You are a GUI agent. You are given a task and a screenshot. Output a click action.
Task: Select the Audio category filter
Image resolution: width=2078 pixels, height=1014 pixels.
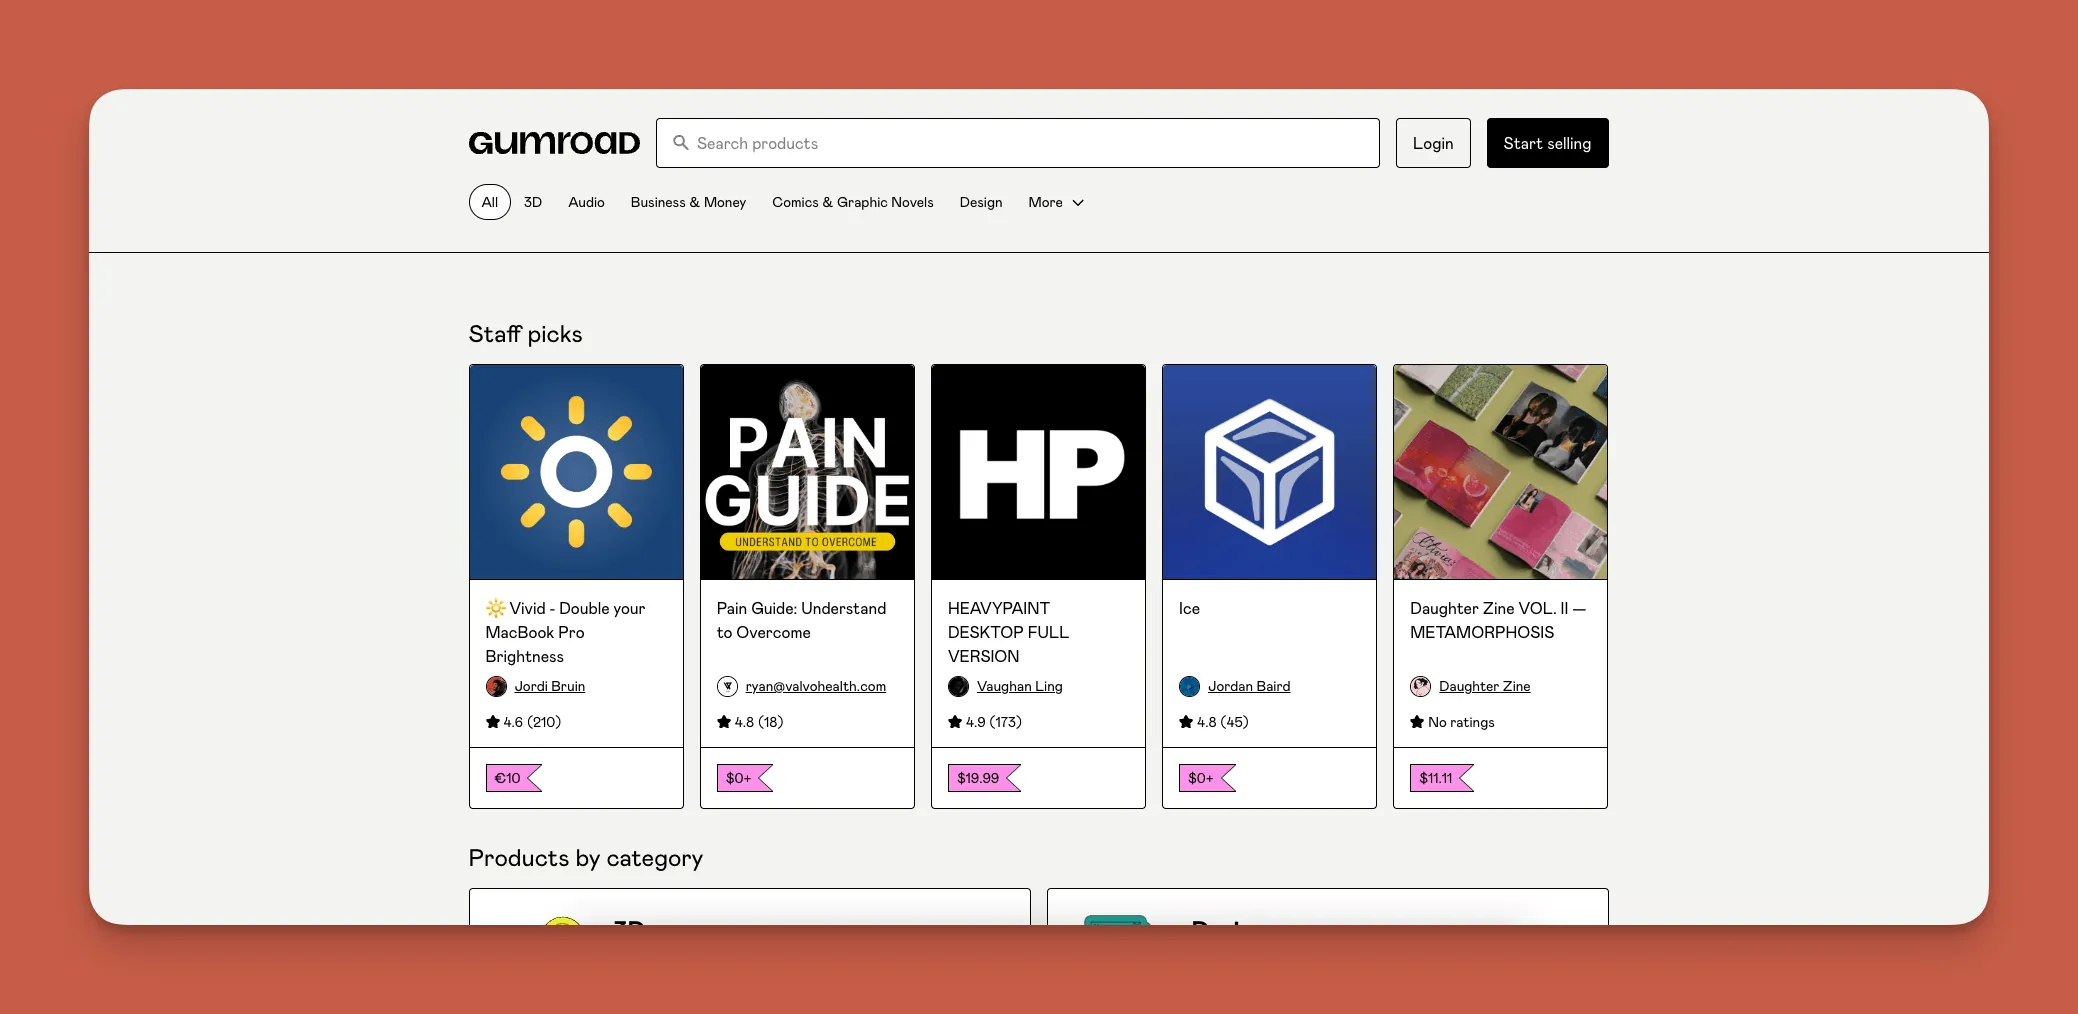[x=586, y=202]
